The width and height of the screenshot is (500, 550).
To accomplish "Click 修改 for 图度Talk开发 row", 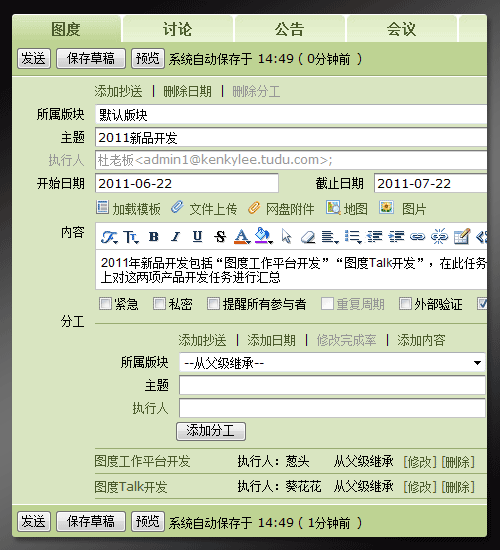I will (x=420, y=487).
